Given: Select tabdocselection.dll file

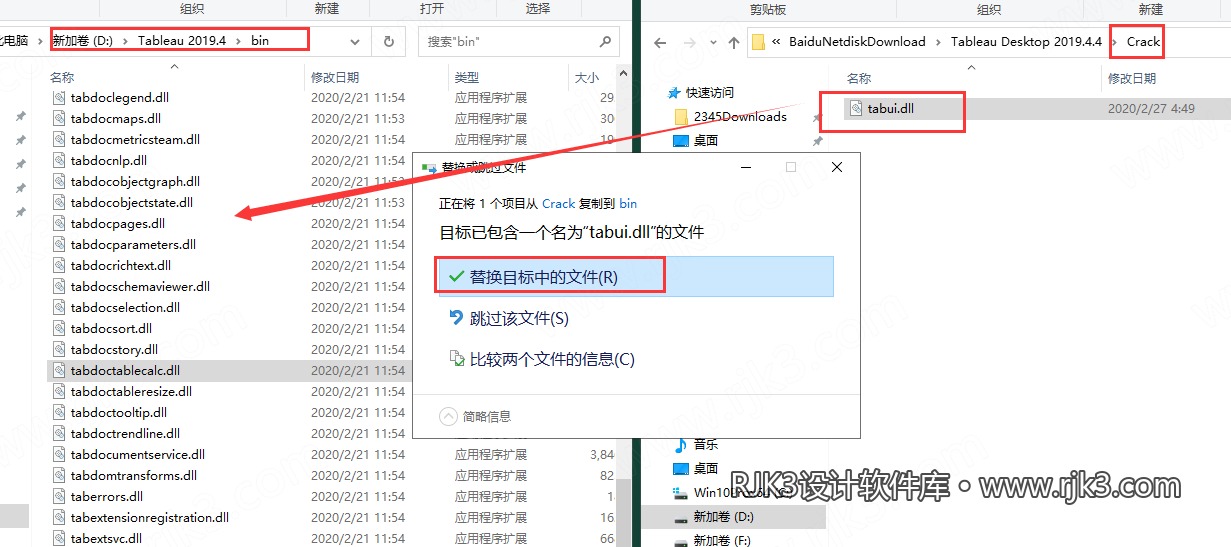Looking at the screenshot, I should click(x=125, y=307).
